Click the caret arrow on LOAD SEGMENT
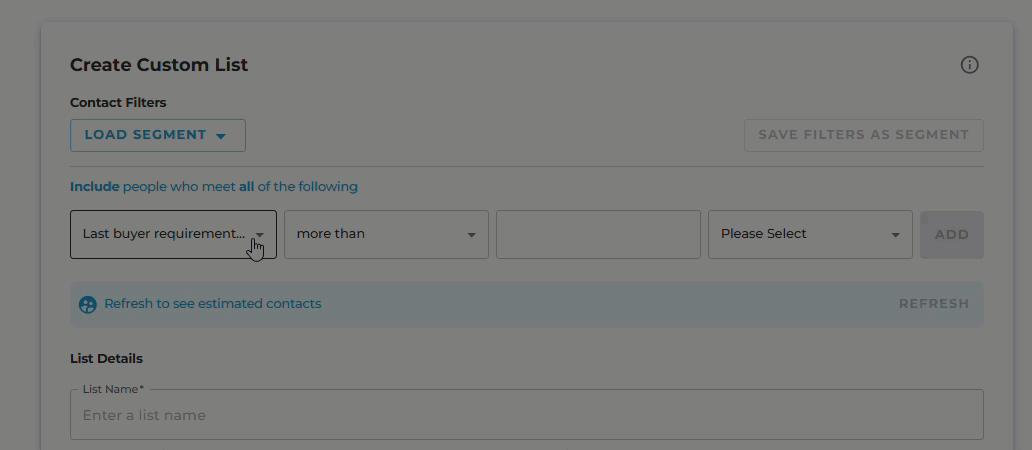The image size is (1032, 450). [x=221, y=136]
